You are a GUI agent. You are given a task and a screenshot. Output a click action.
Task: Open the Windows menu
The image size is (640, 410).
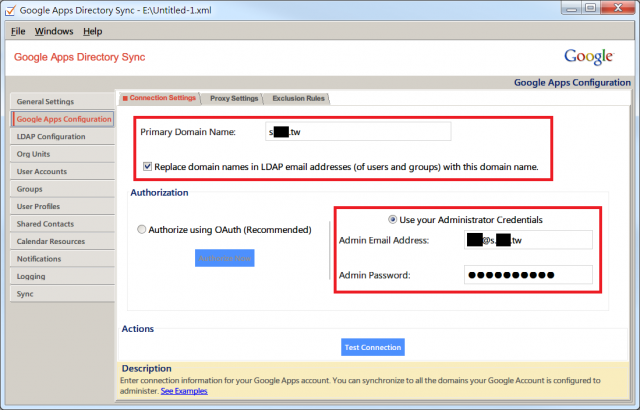coord(54,31)
